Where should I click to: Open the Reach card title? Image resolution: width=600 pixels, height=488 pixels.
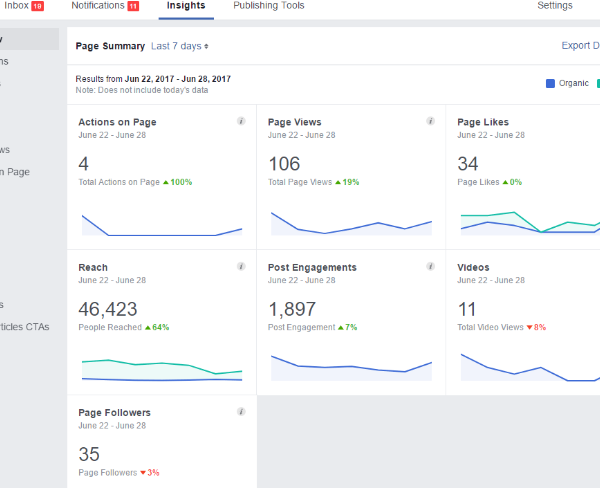(x=93, y=268)
